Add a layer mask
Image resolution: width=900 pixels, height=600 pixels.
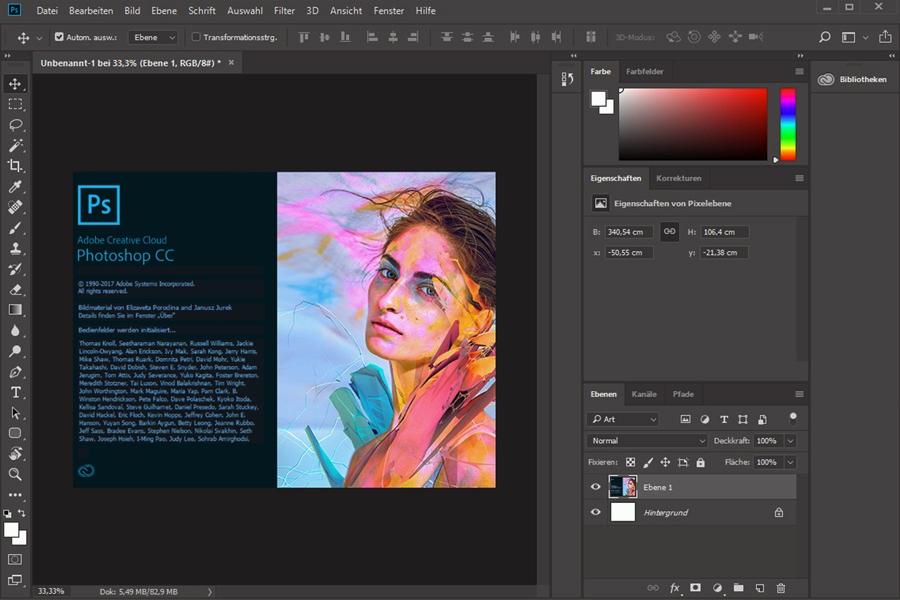(x=695, y=588)
